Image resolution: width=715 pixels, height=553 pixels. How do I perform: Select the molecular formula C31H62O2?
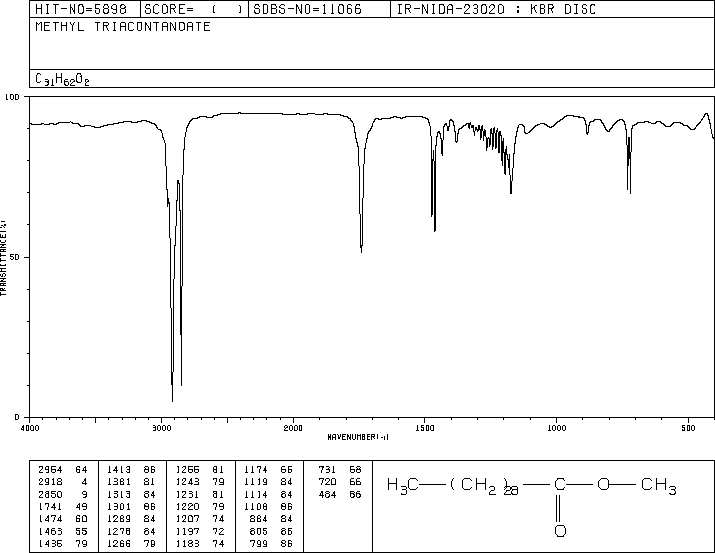(62, 79)
